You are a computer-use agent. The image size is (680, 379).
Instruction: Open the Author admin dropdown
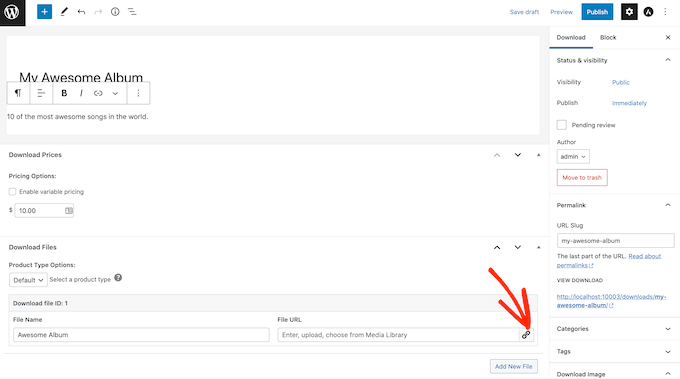click(x=573, y=157)
